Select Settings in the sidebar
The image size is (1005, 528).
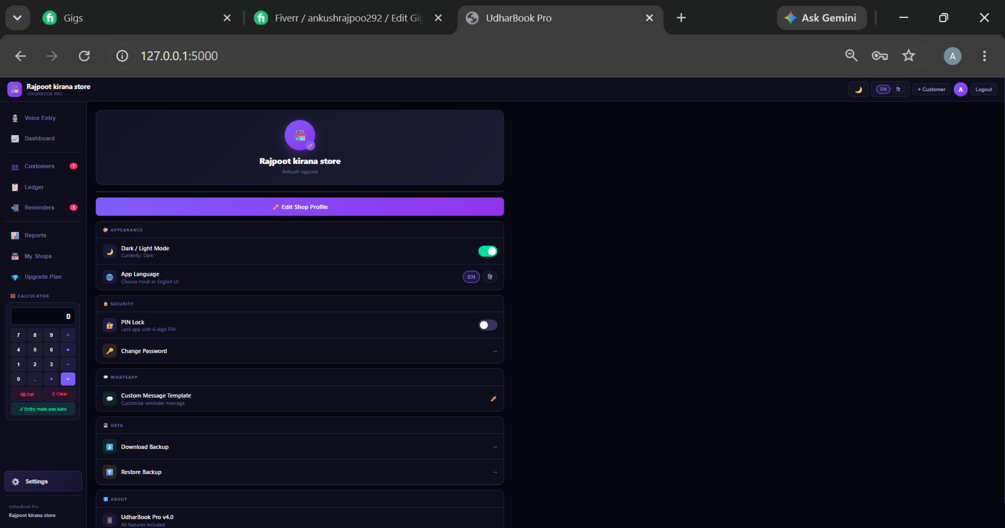[x=43, y=481]
